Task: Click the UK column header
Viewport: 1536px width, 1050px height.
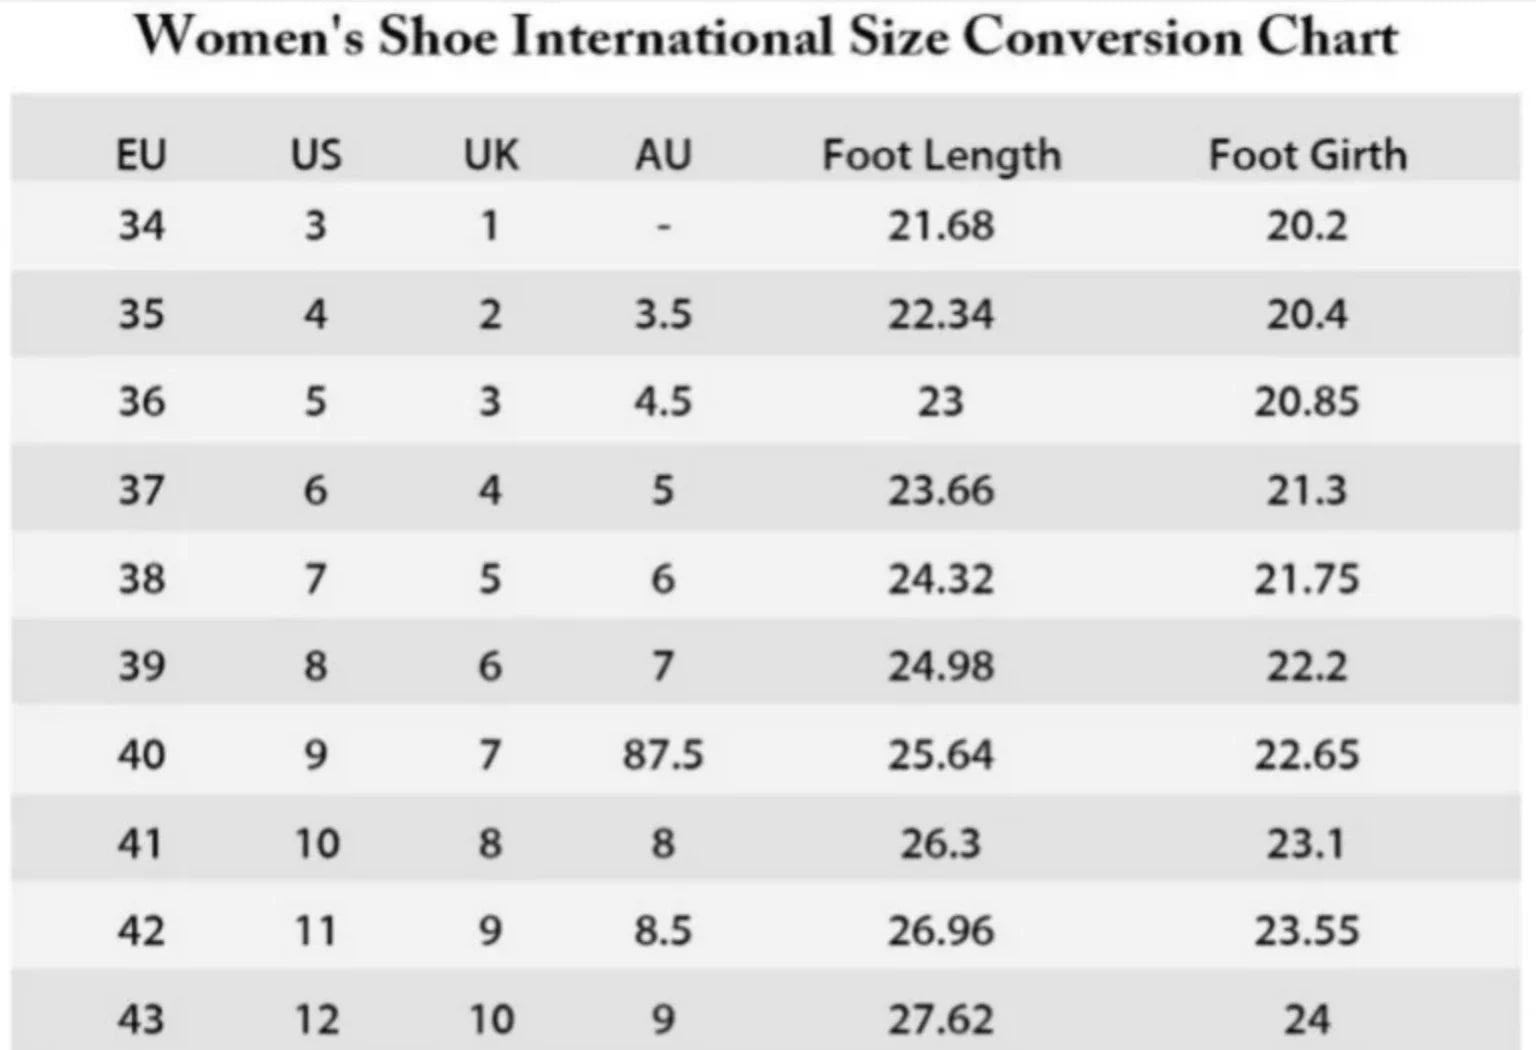Action: point(491,155)
